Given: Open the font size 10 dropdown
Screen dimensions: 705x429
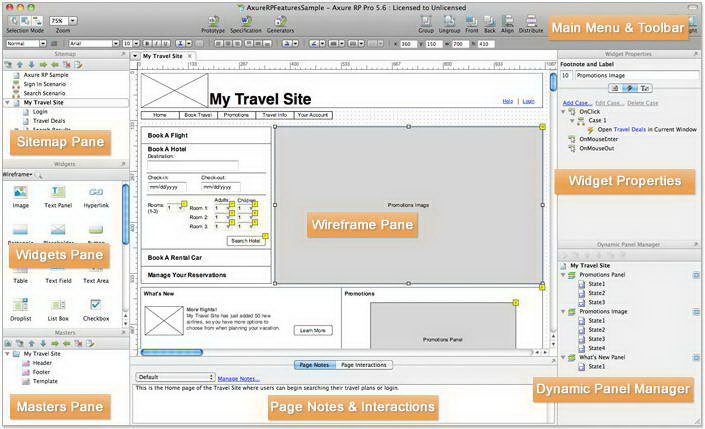Looking at the screenshot, I should [136, 44].
